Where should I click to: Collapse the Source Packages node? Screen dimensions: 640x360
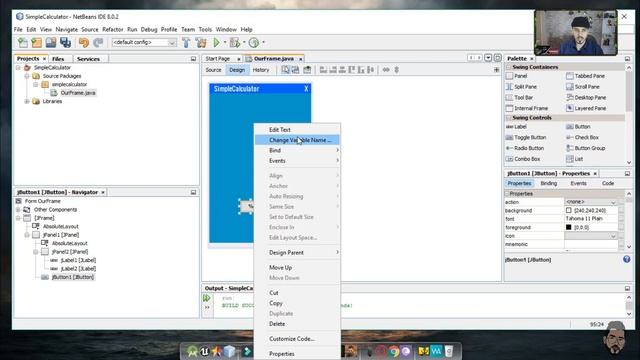[27, 76]
